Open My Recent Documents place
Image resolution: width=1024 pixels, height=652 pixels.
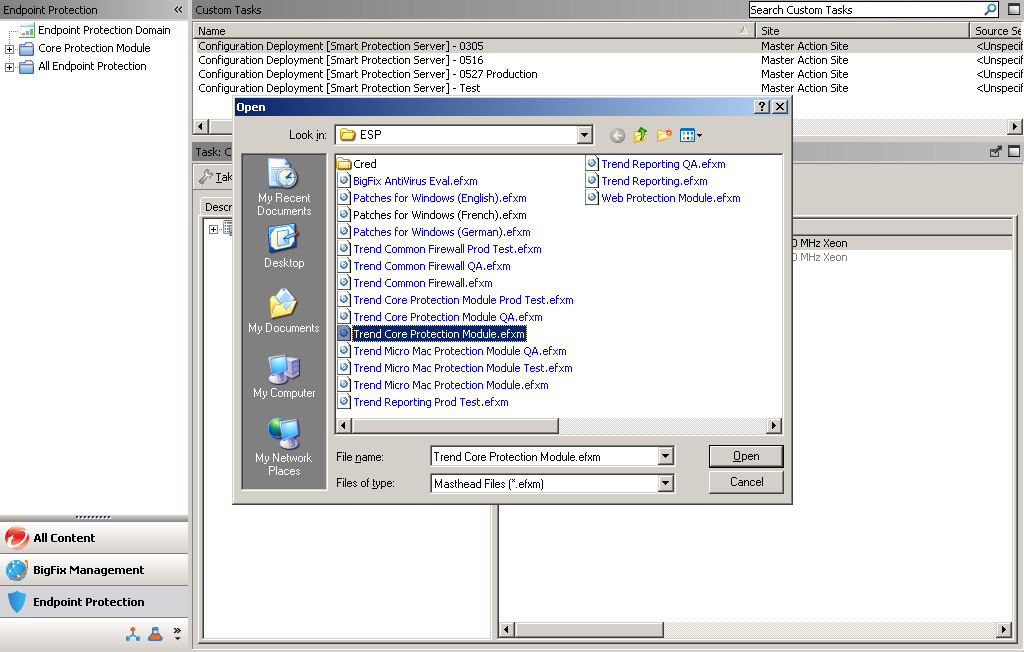pos(284,188)
